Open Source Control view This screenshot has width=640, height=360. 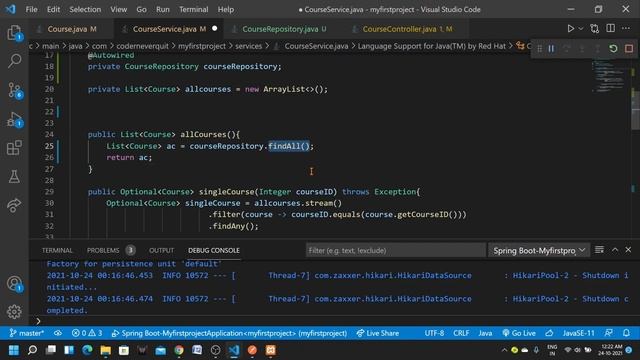click(x=14, y=90)
